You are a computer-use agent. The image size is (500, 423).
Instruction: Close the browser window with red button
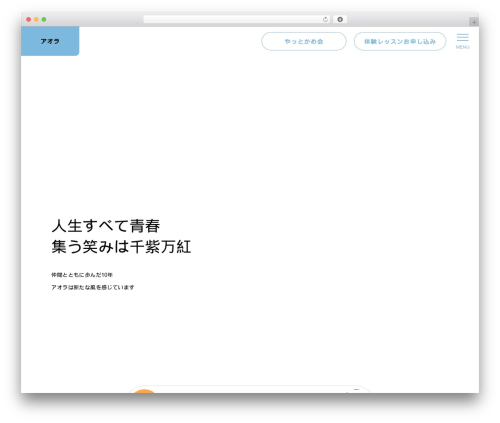coord(29,19)
